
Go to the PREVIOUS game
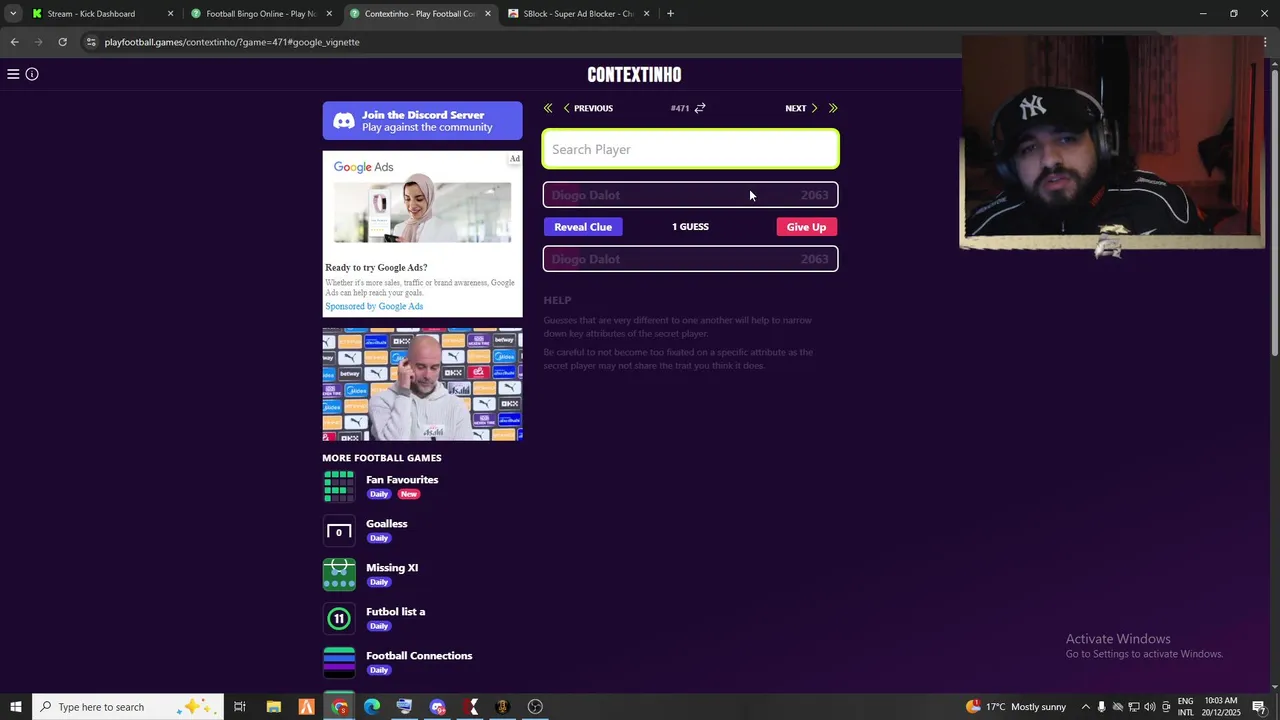tap(588, 108)
